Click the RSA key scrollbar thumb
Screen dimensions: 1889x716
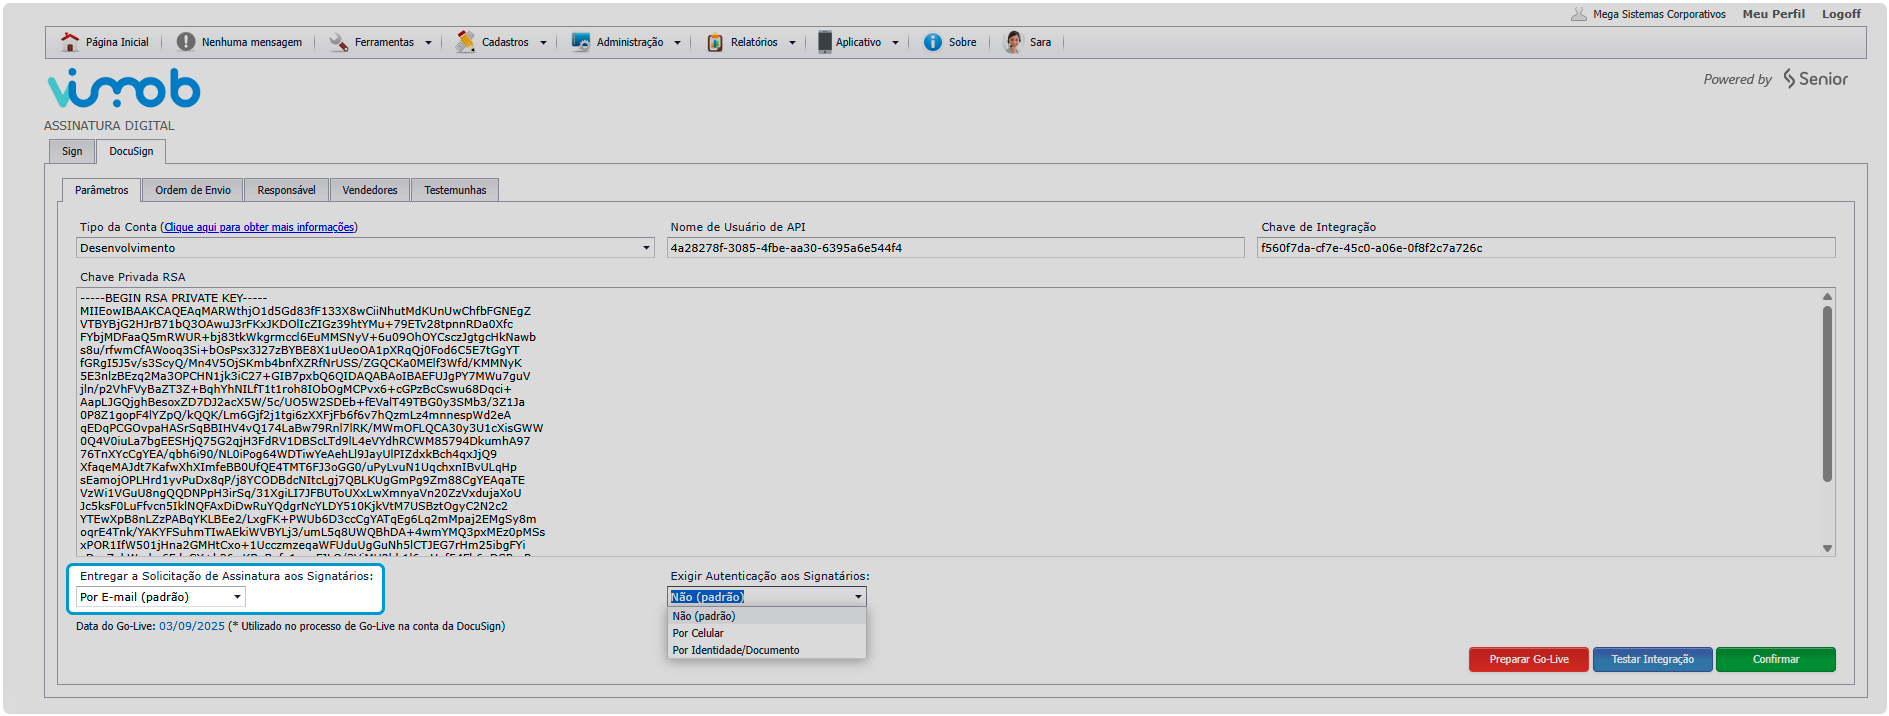1827,394
